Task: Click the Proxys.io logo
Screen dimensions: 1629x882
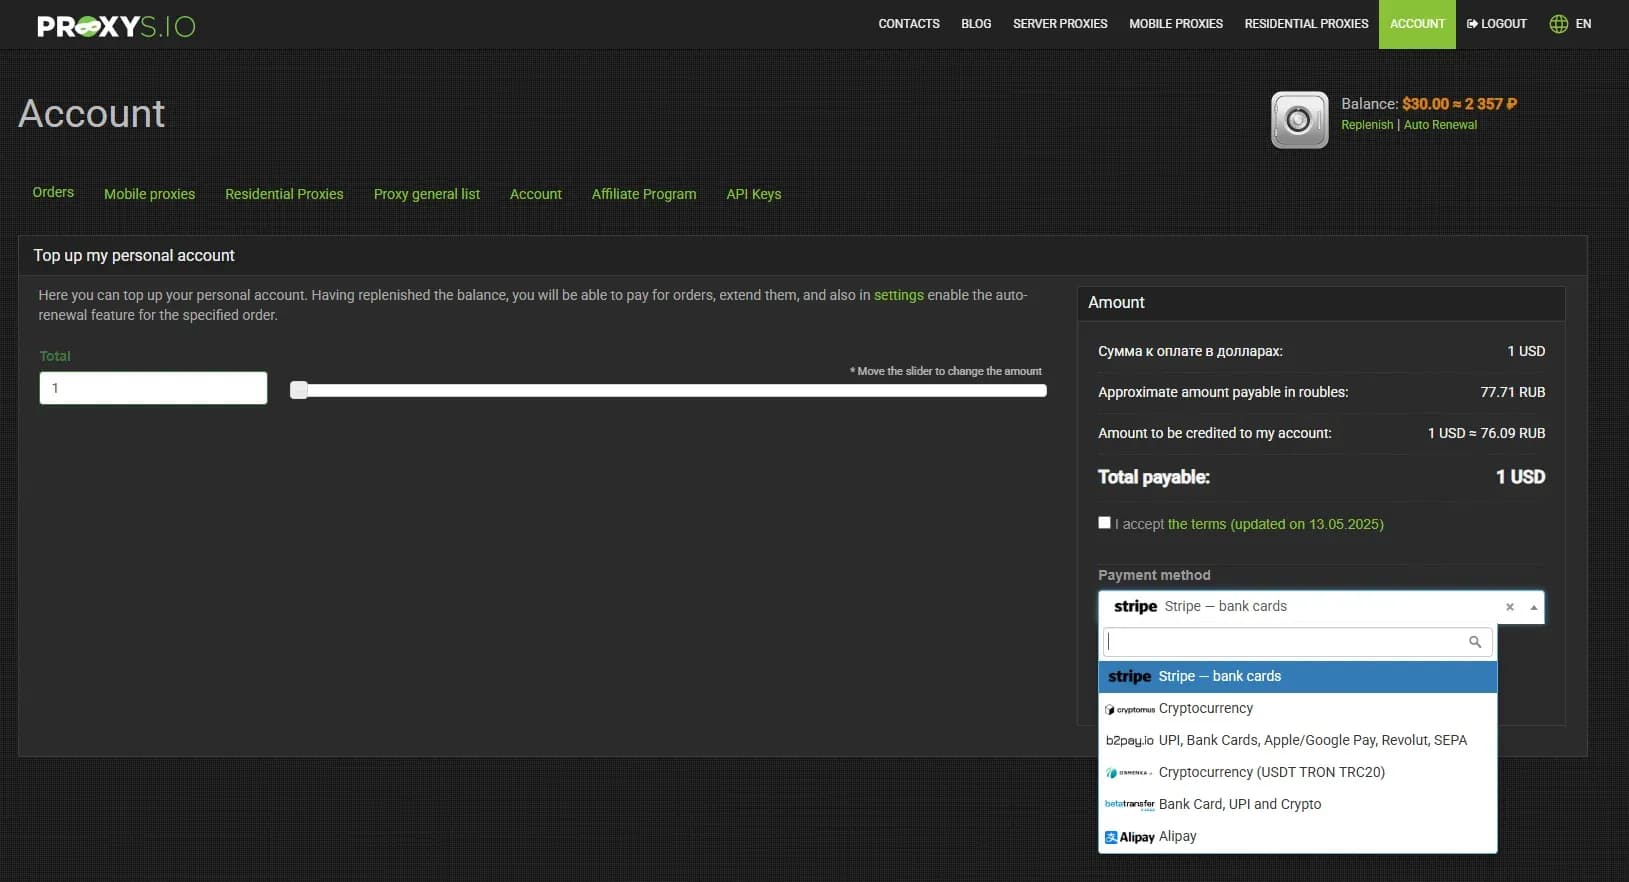Action: pyautogui.click(x=116, y=26)
